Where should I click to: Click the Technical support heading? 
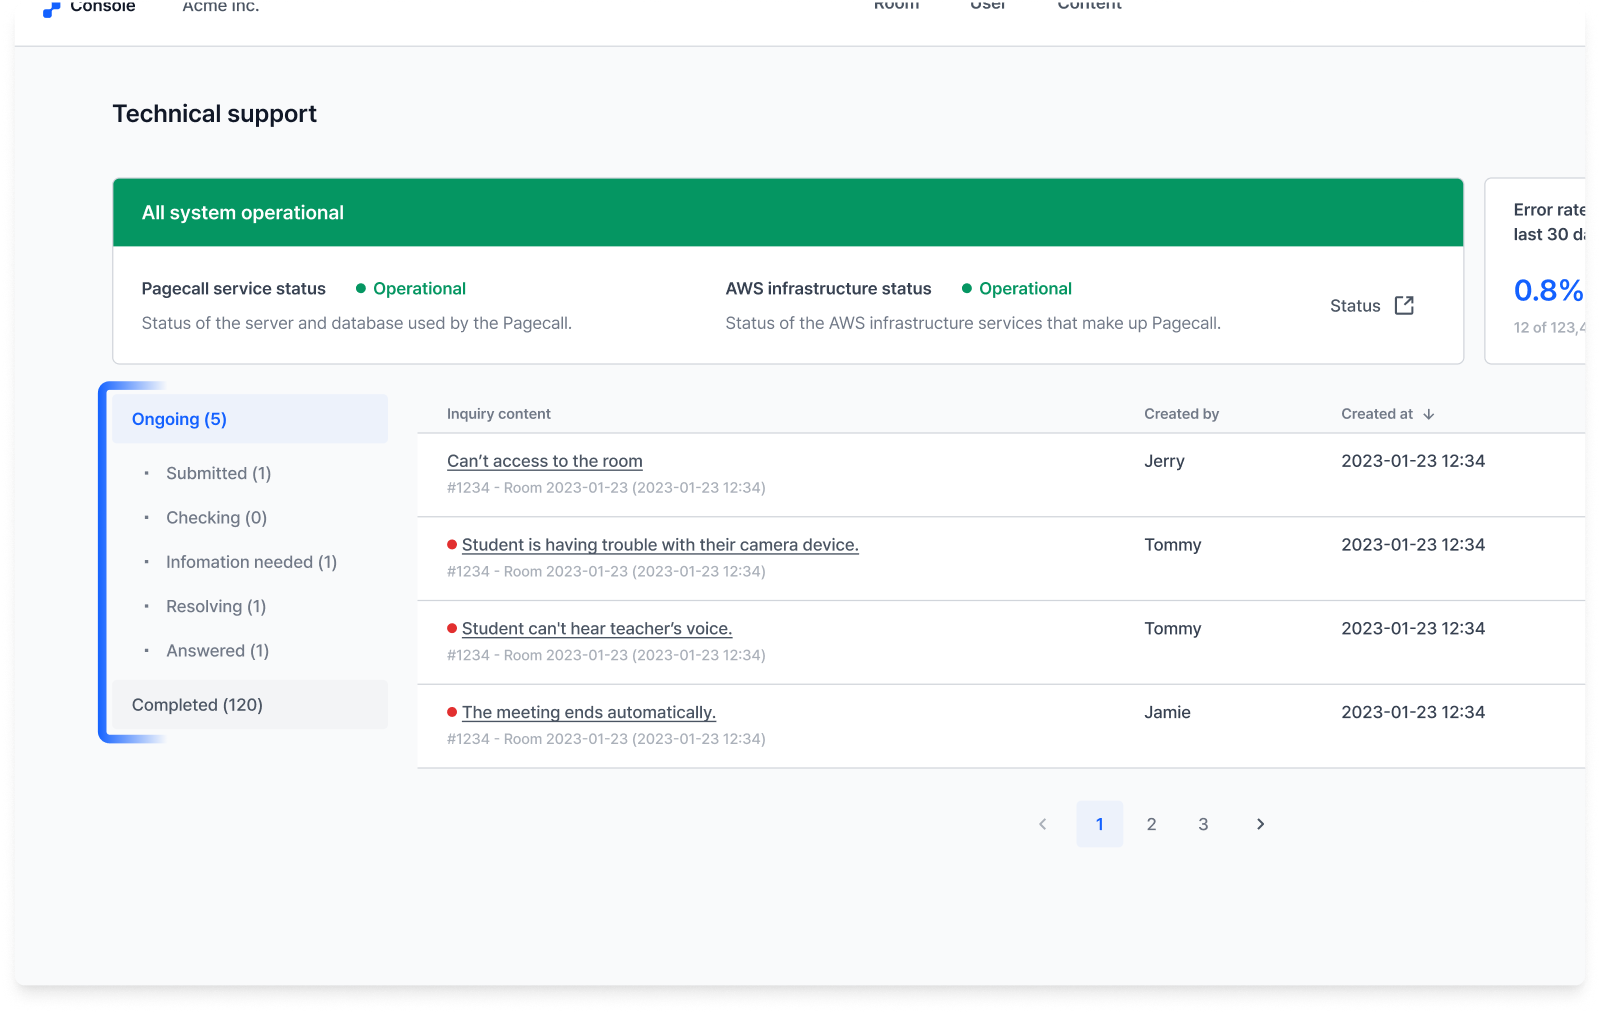point(214,114)
